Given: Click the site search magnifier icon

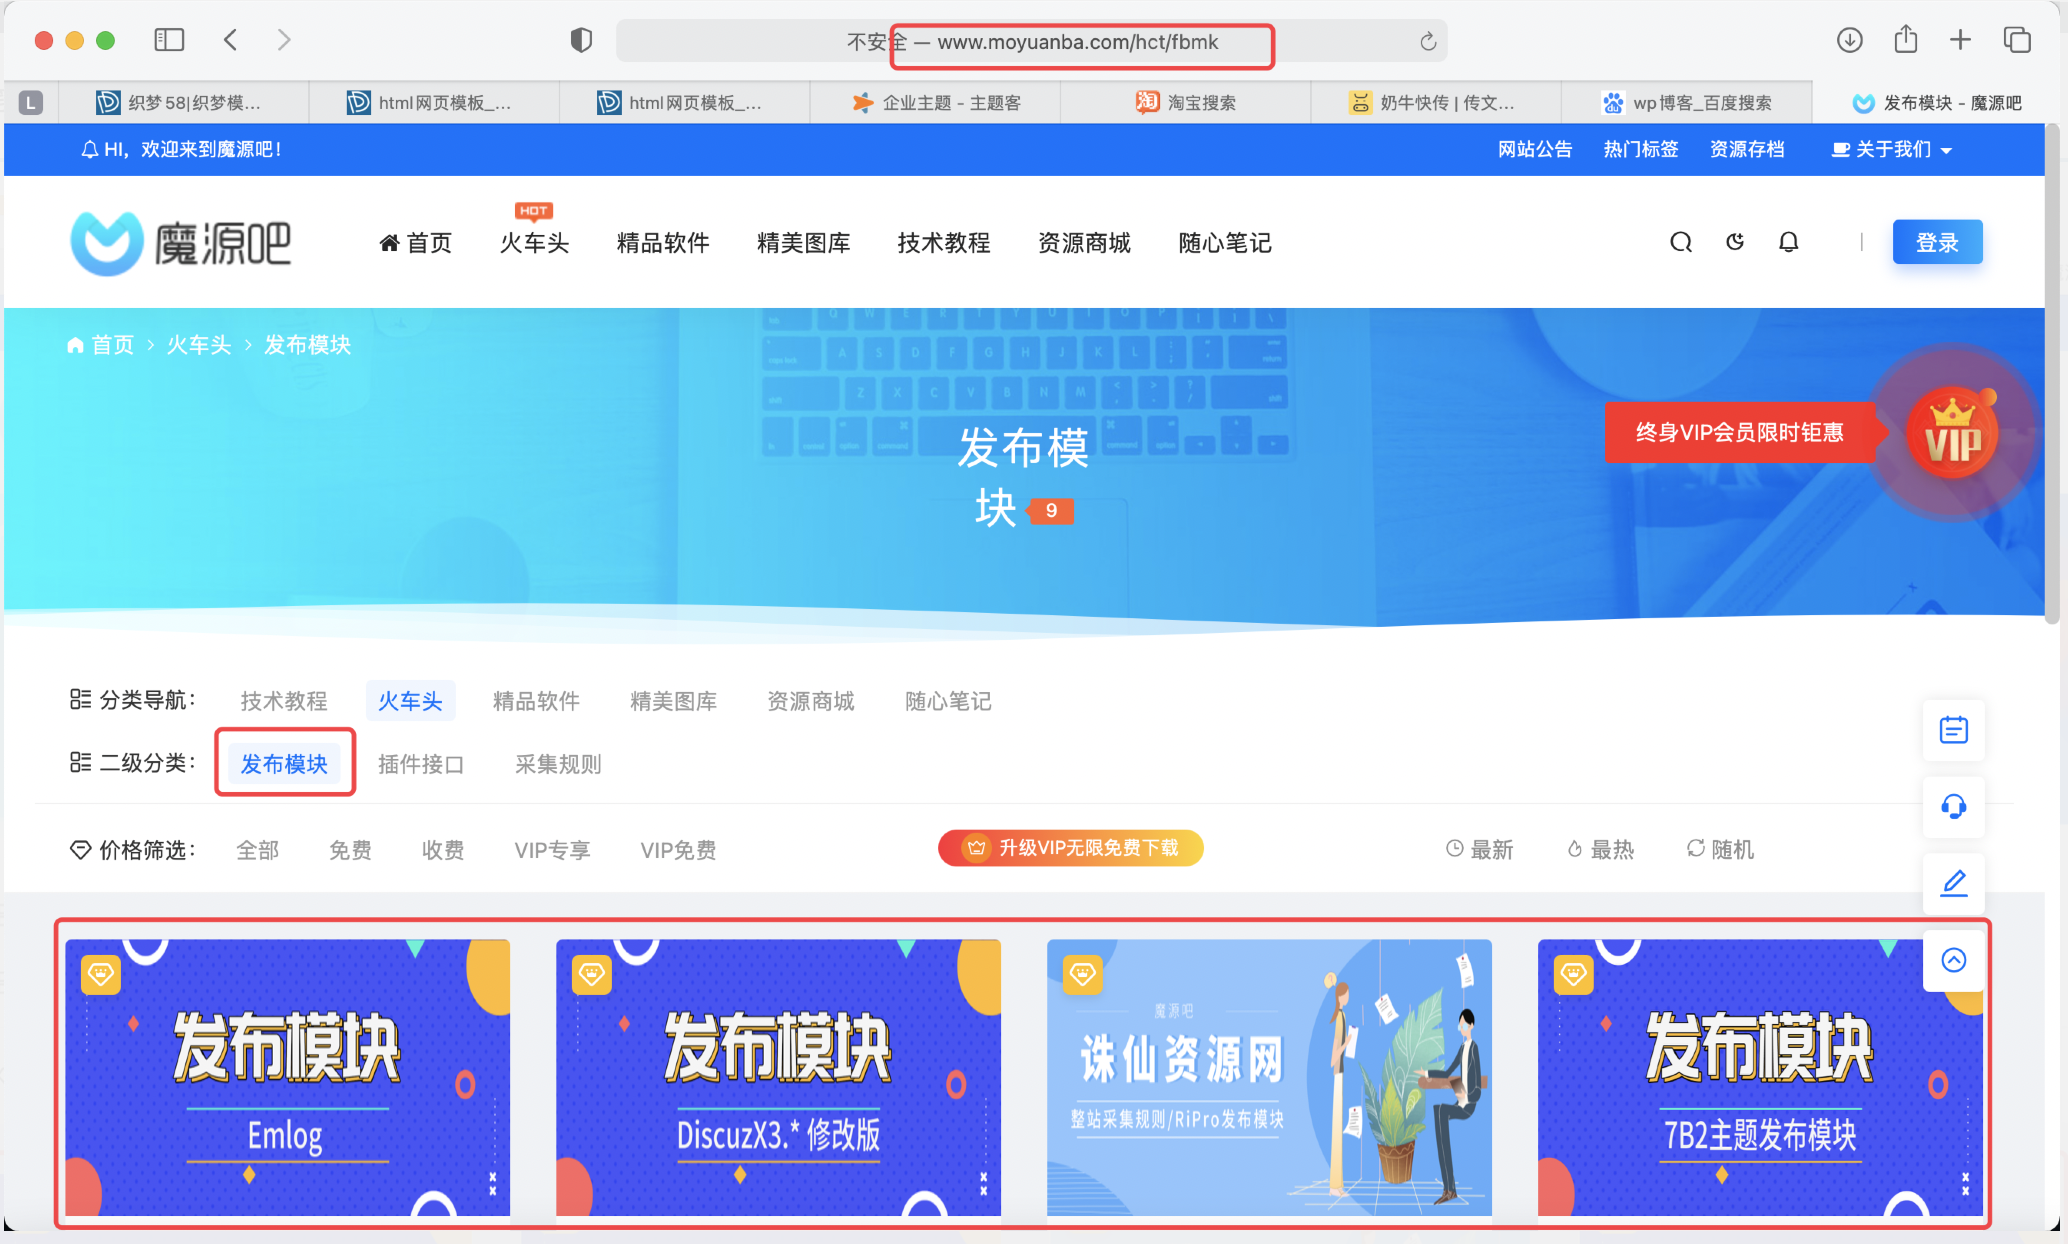Looking at the screenshot, I should (x=1681, y=242).
